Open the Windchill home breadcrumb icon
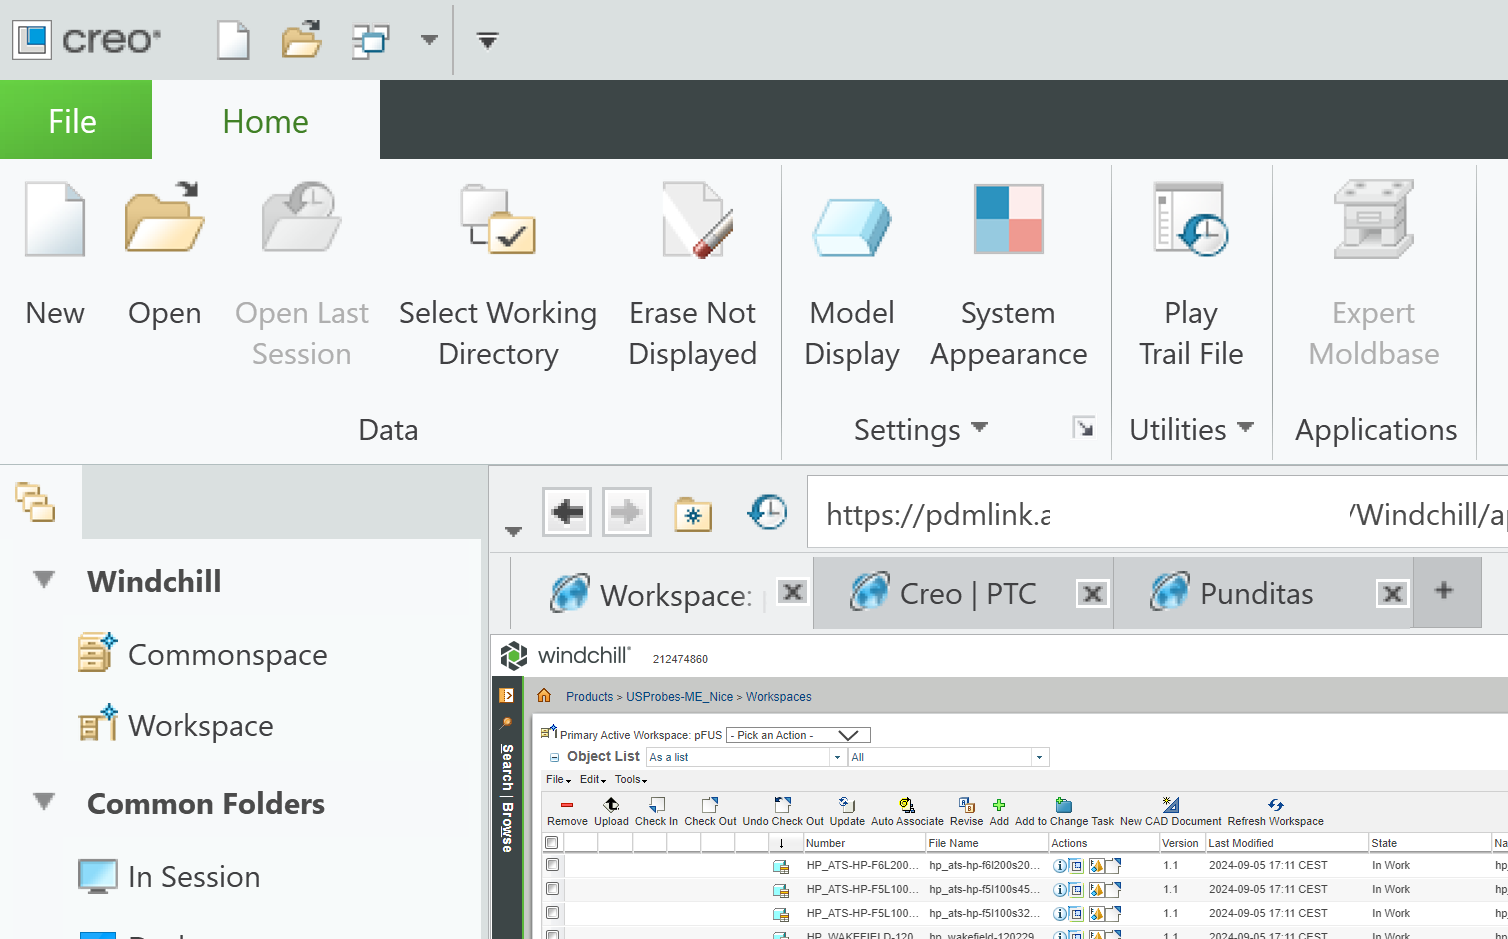The width and height of the screenshot is (1508, 939). point(543,696)
